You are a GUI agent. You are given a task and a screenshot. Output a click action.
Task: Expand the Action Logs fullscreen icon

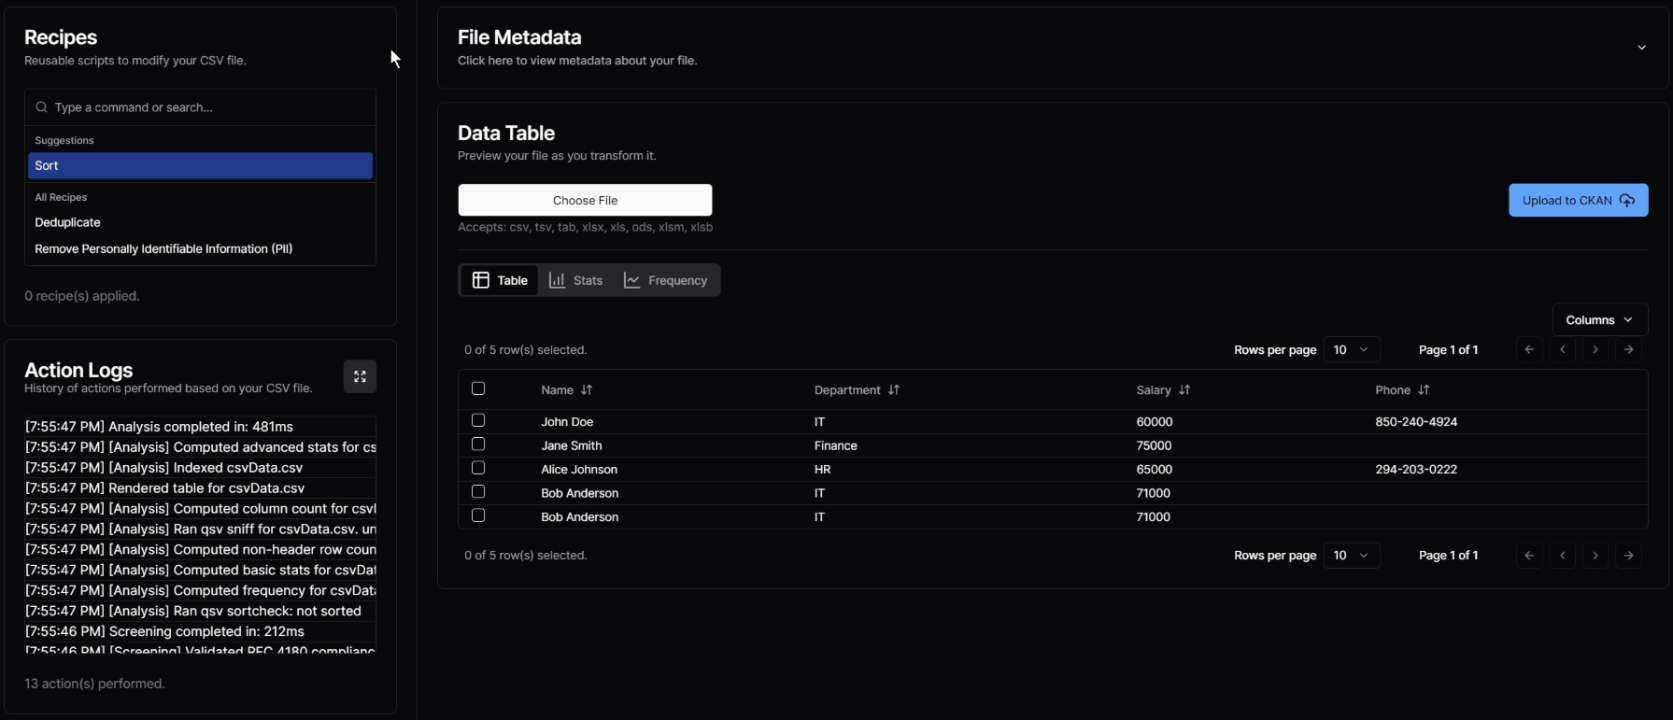click(360, 376)
